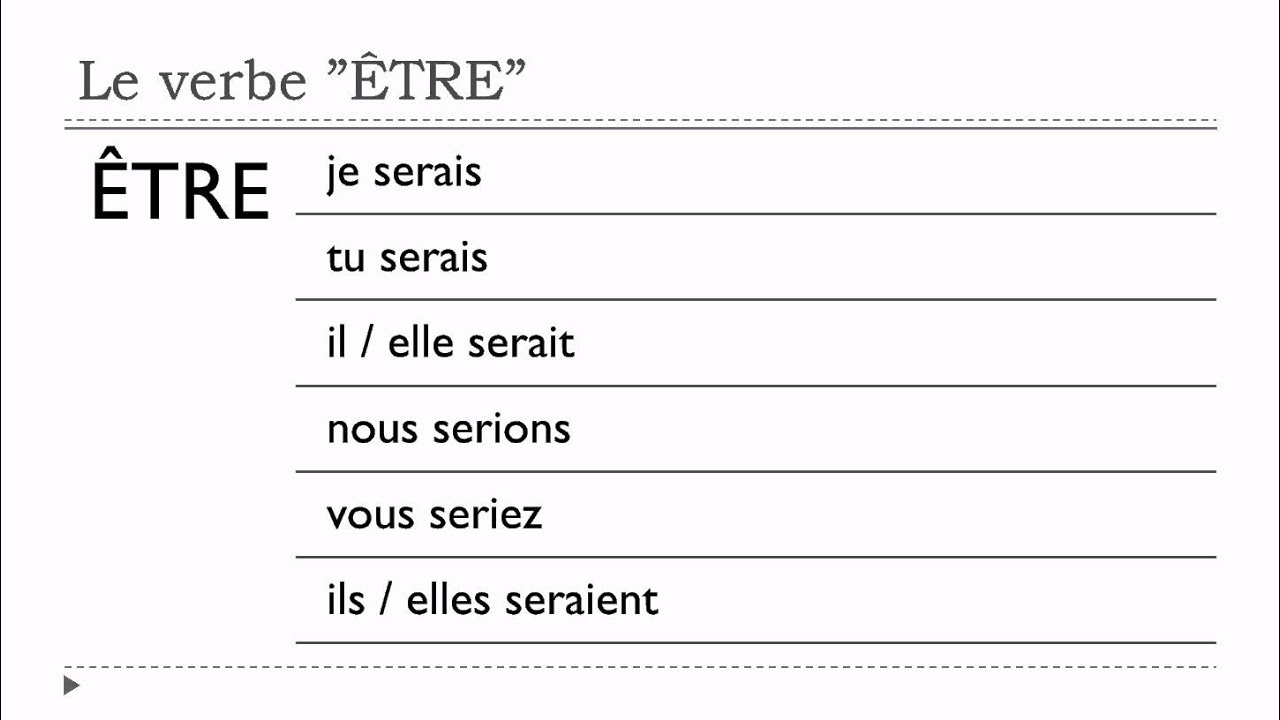Image resolution: width=1280 pixels, height=720 pixels.
Task: Select the verb form "serait"
Action: [522, 343]
